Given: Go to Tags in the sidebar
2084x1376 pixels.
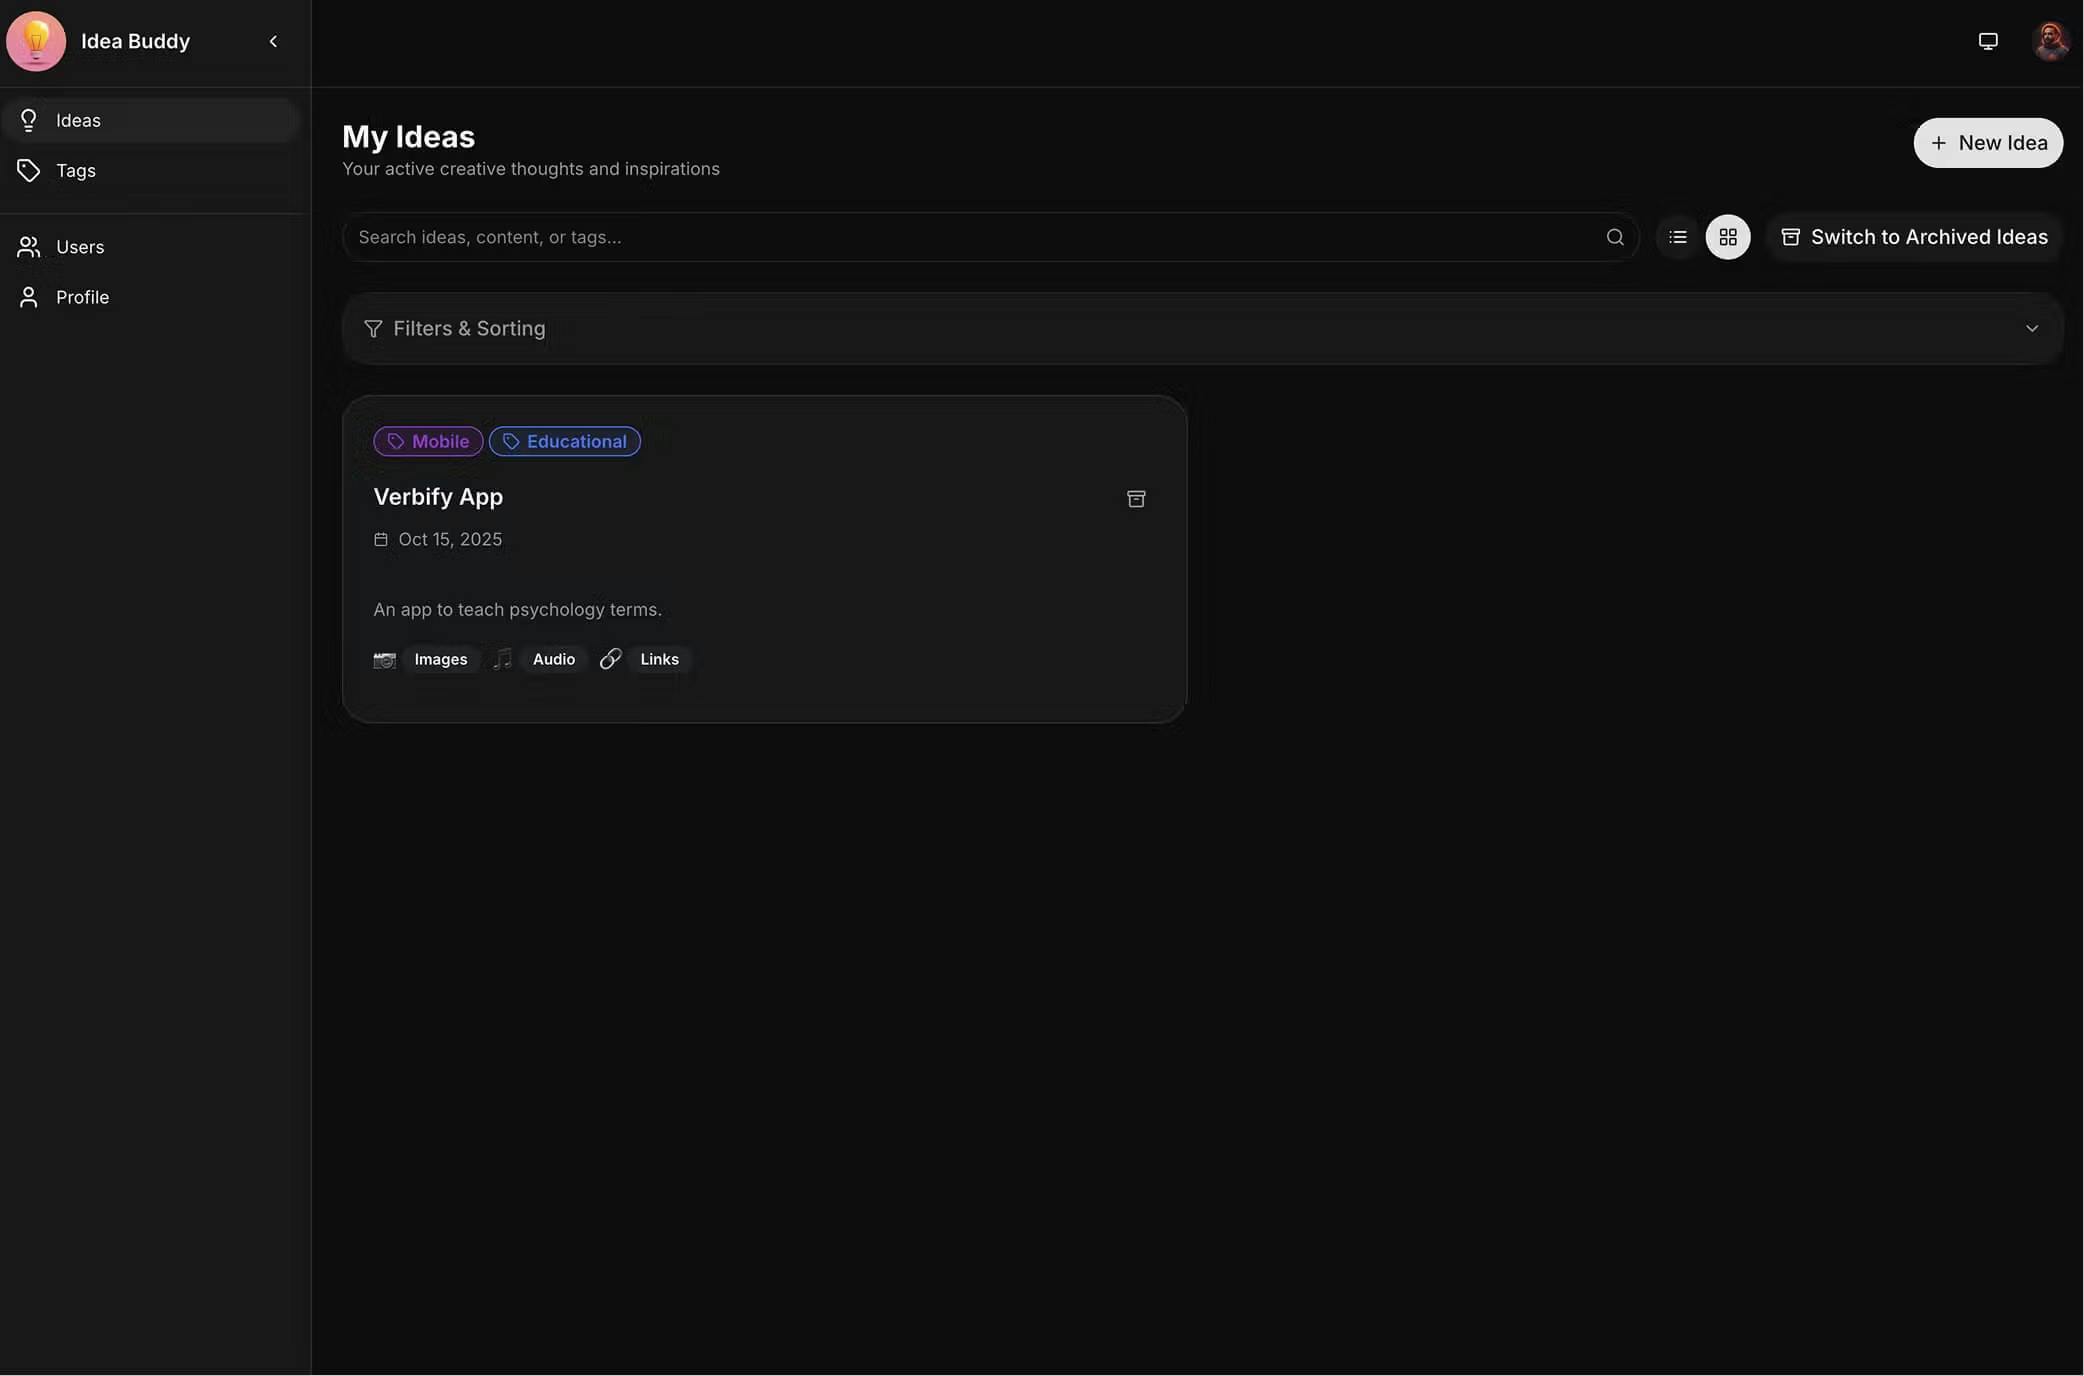Looking at the screenshot, I should [x=76, y=171].
